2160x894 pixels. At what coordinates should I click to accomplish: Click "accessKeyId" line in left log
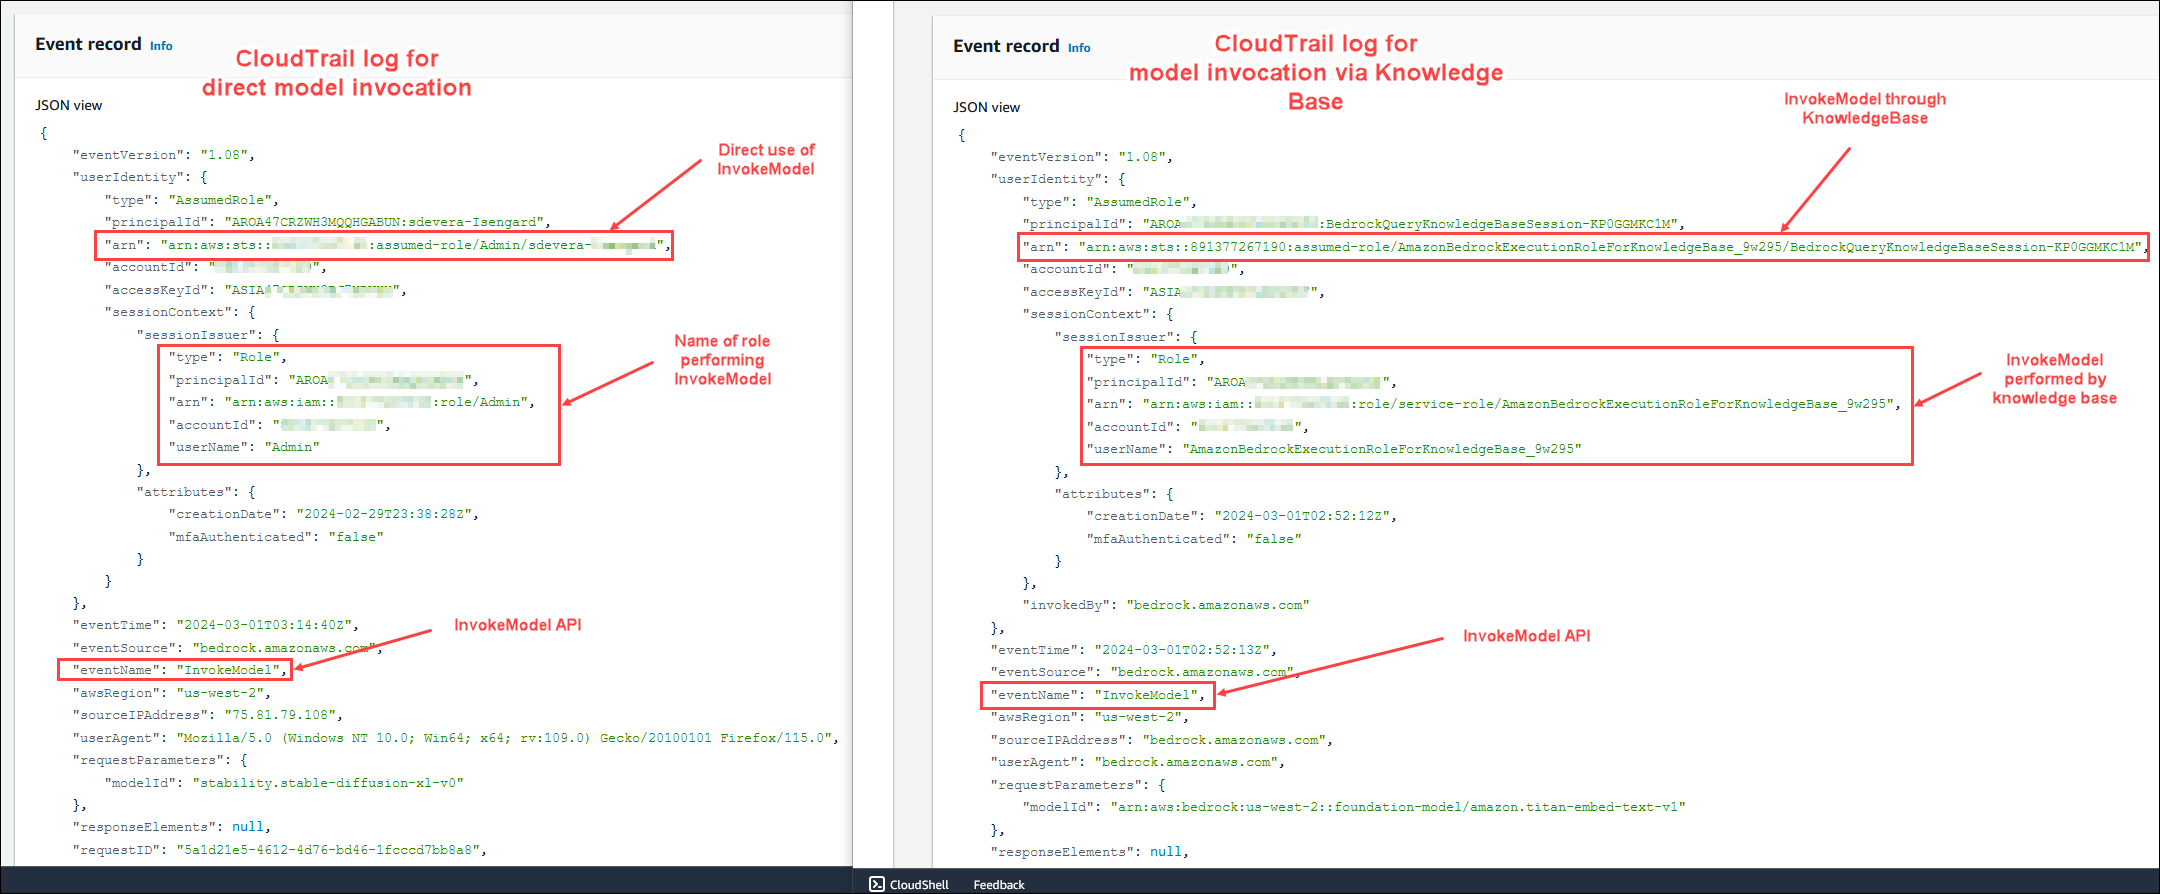256,290
